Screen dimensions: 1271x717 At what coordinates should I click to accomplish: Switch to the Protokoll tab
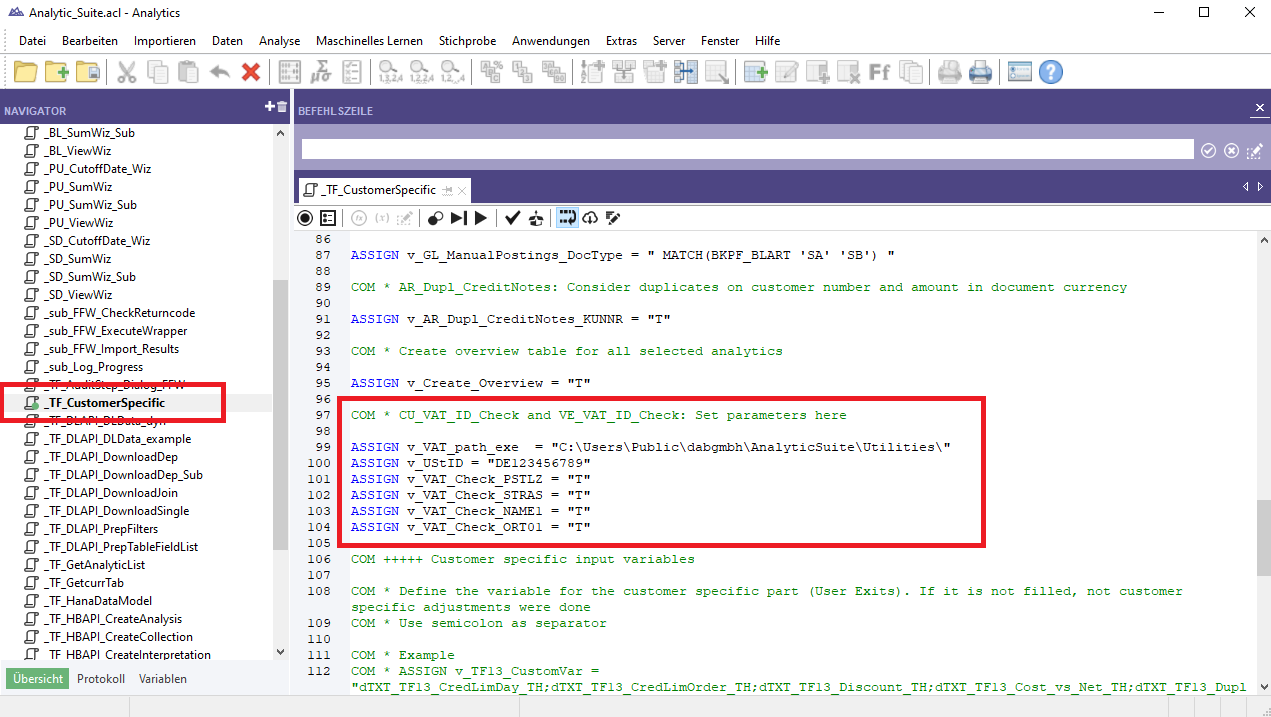(x=102, y=679)
